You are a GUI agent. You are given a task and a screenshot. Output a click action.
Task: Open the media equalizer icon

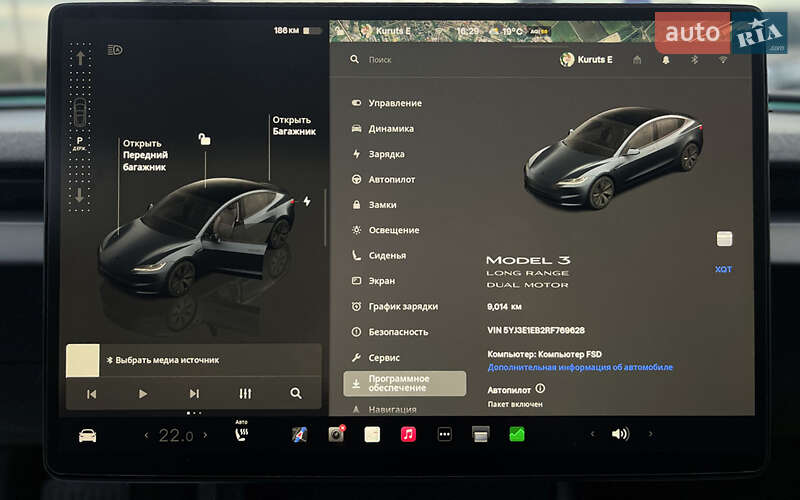pos(245,394)
